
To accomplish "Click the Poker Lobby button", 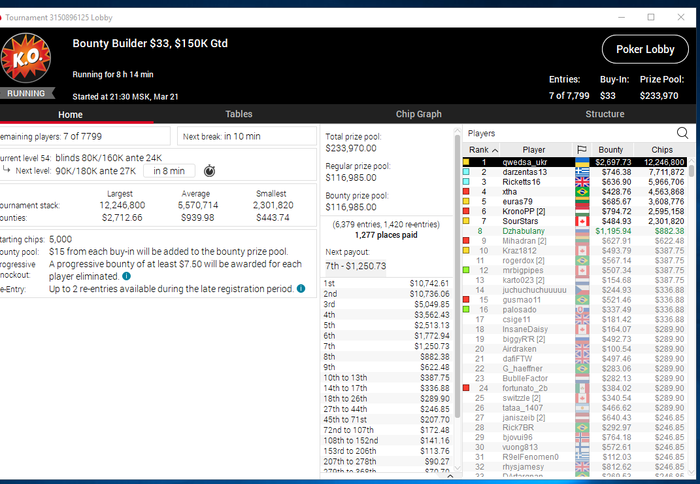I will pos(645,49).
